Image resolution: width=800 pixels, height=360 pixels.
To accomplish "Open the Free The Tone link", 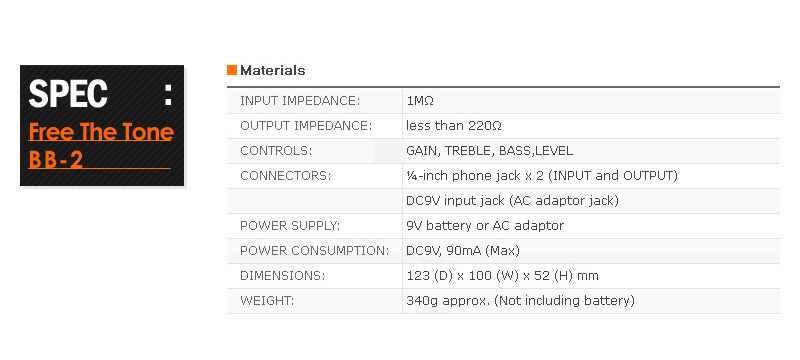I will click(101, 132).
